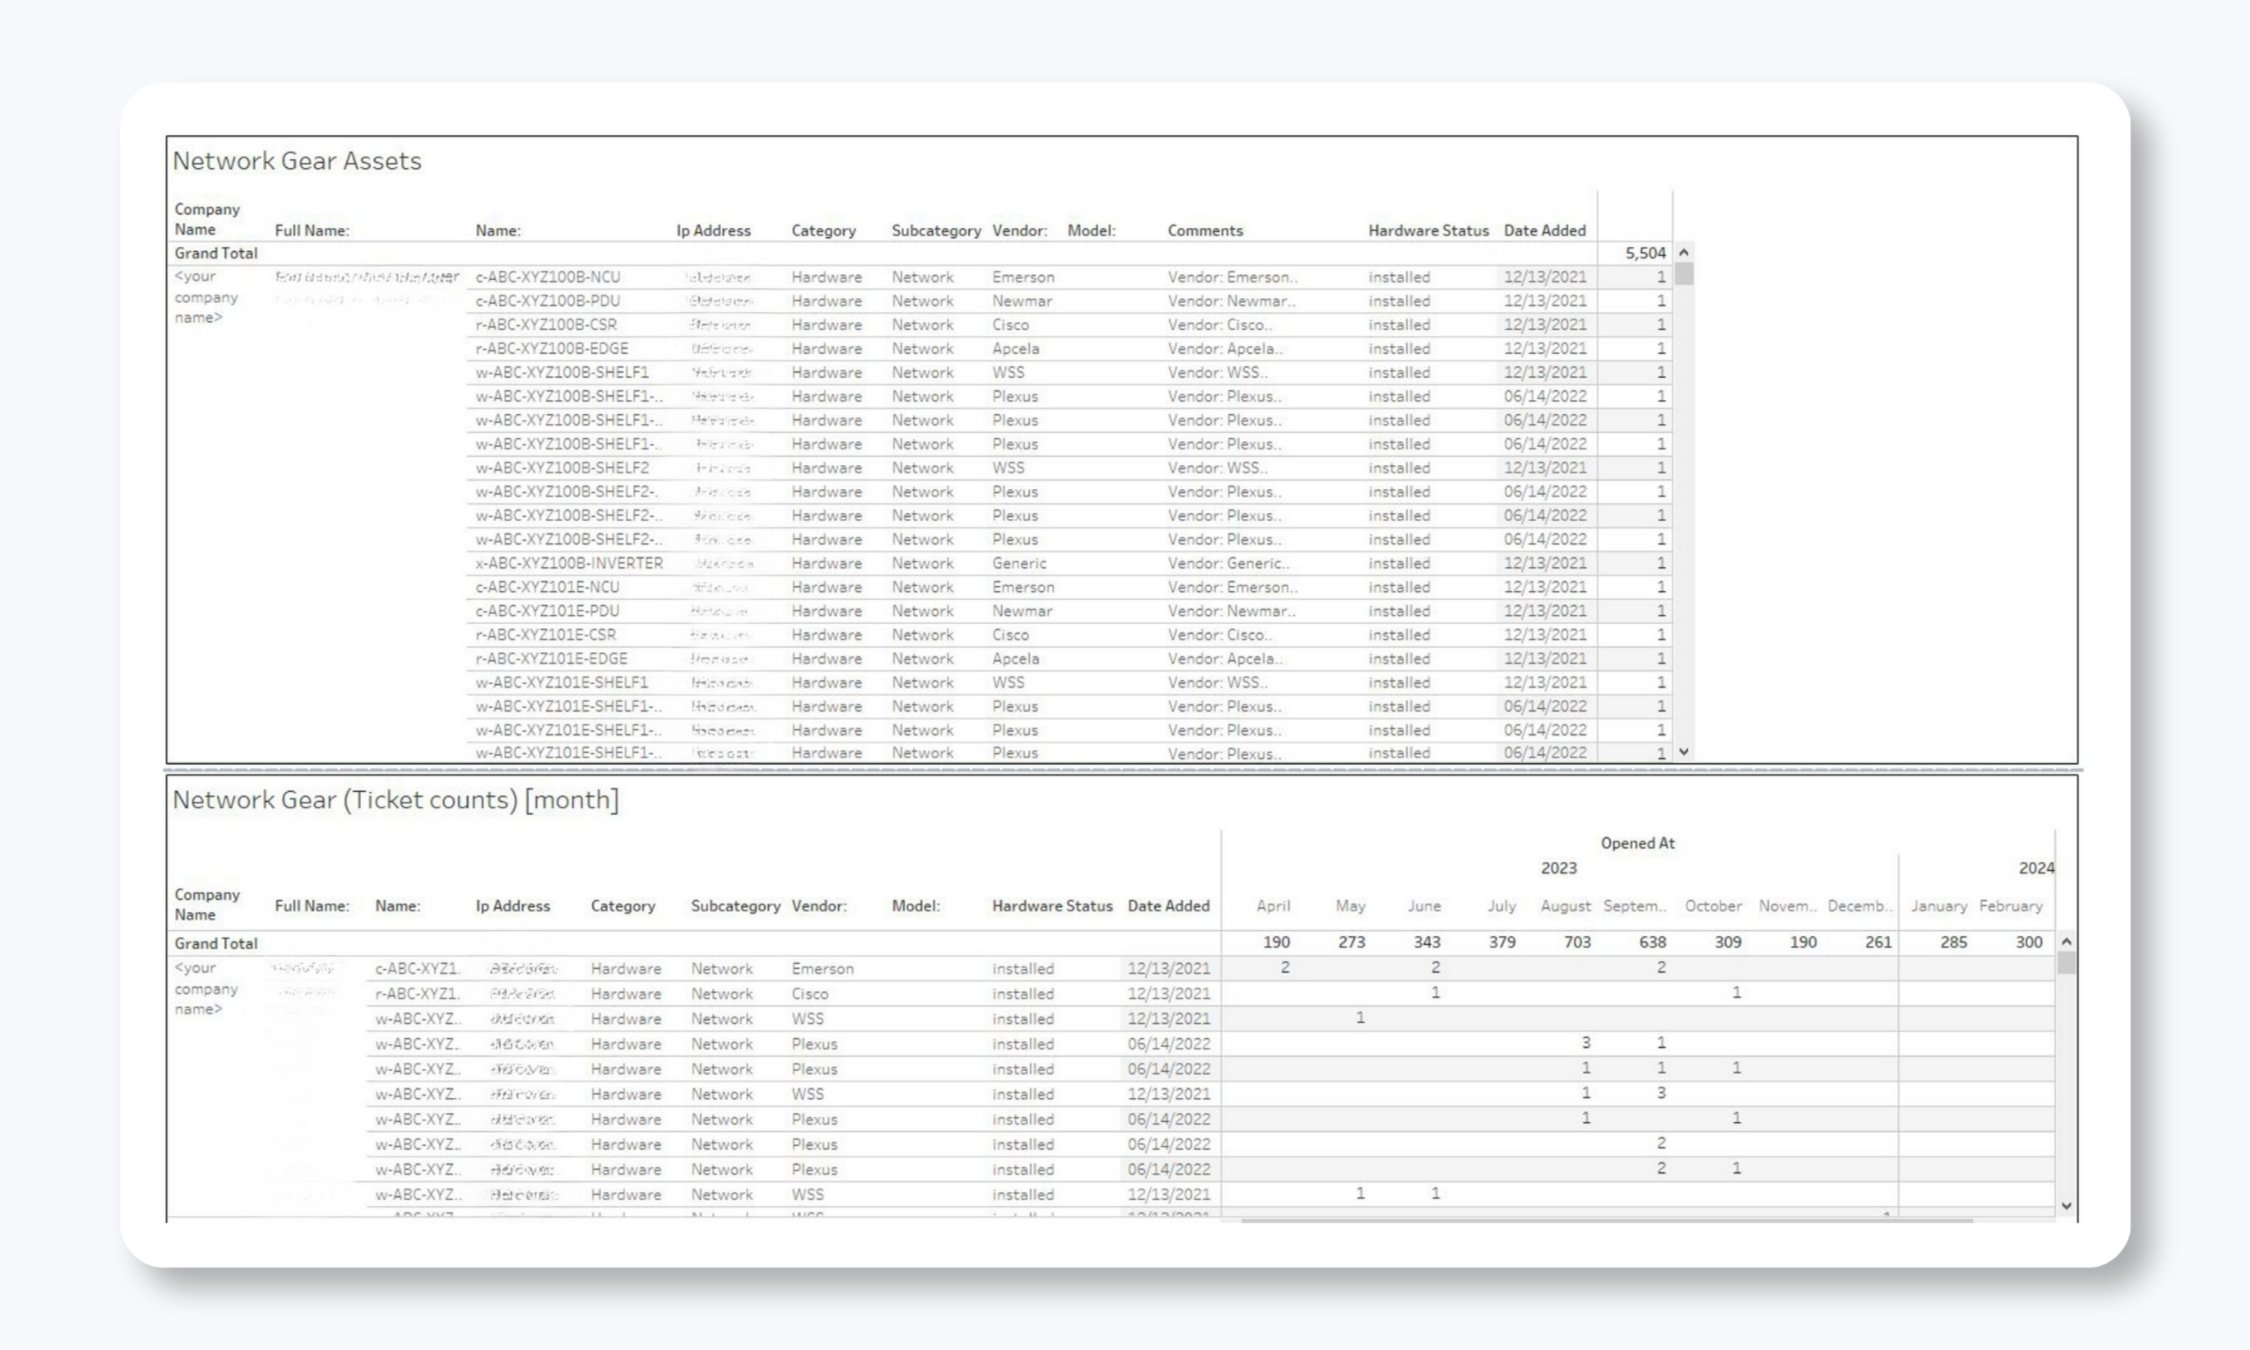This screenshot has width=2250, height=1350.
Task: Click the Network Gear Assets title
Action: pos(297,160)
